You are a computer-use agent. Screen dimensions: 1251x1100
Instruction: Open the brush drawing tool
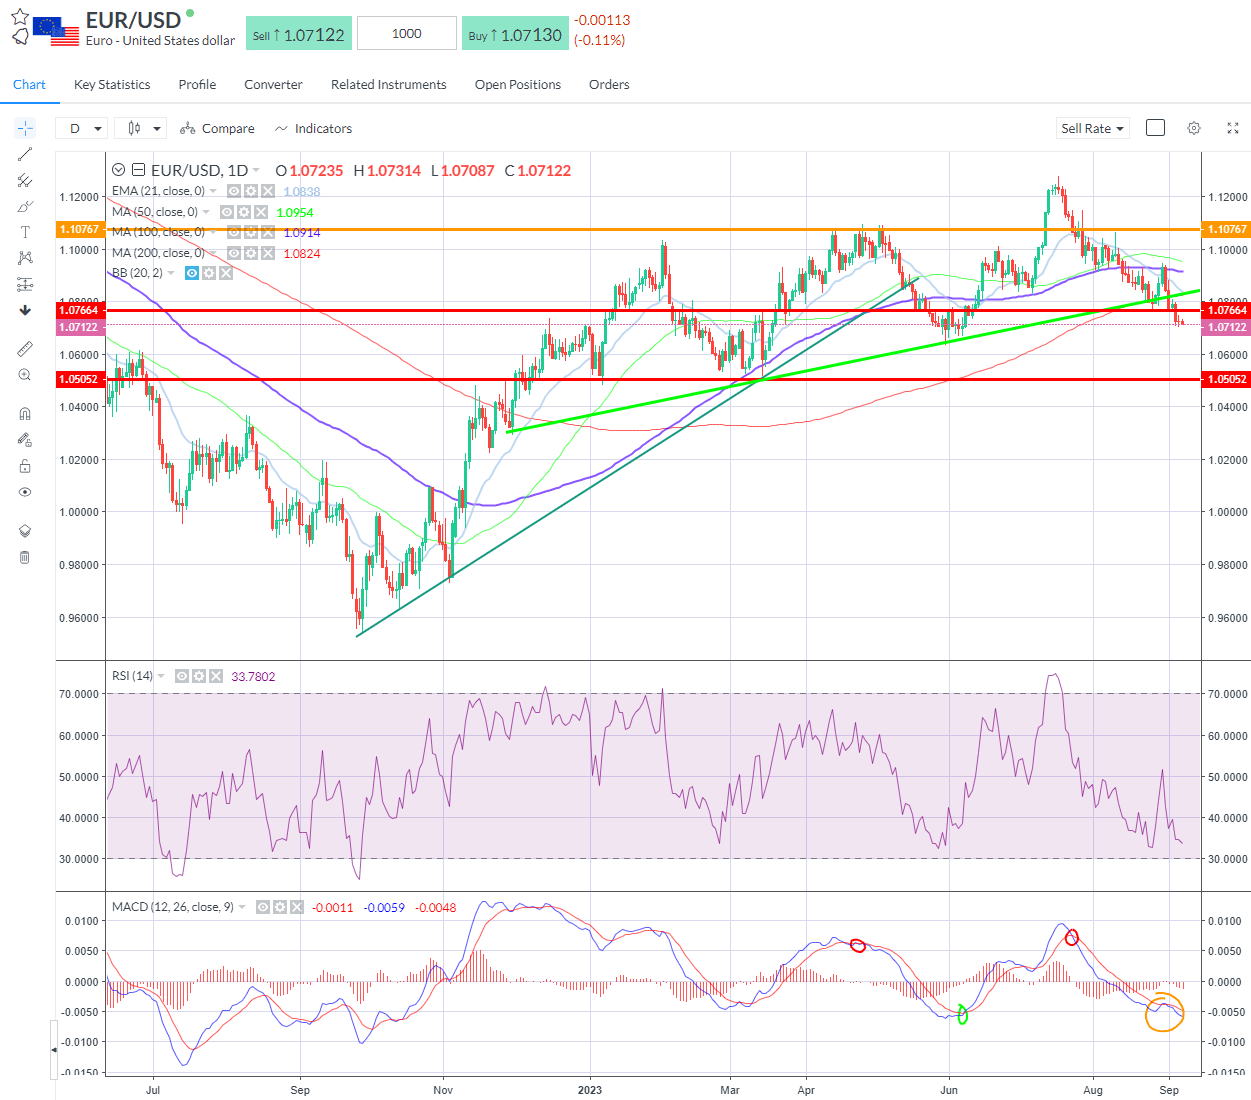point(24,206)
